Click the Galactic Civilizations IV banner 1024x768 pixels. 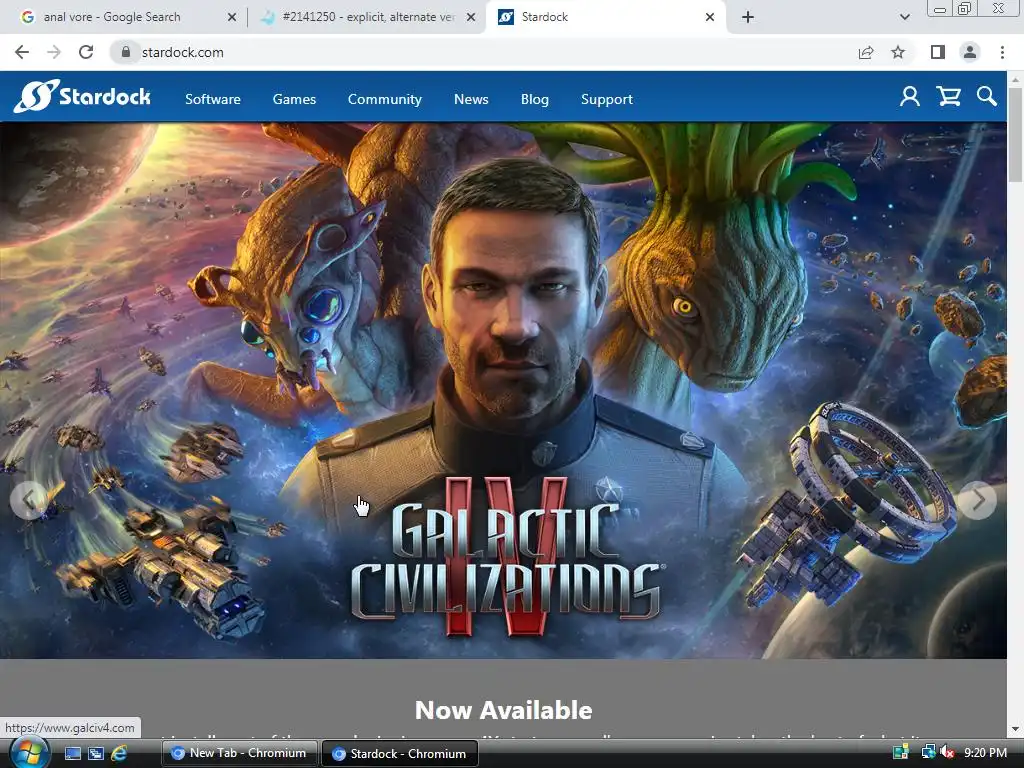click(x=504, y=391)
